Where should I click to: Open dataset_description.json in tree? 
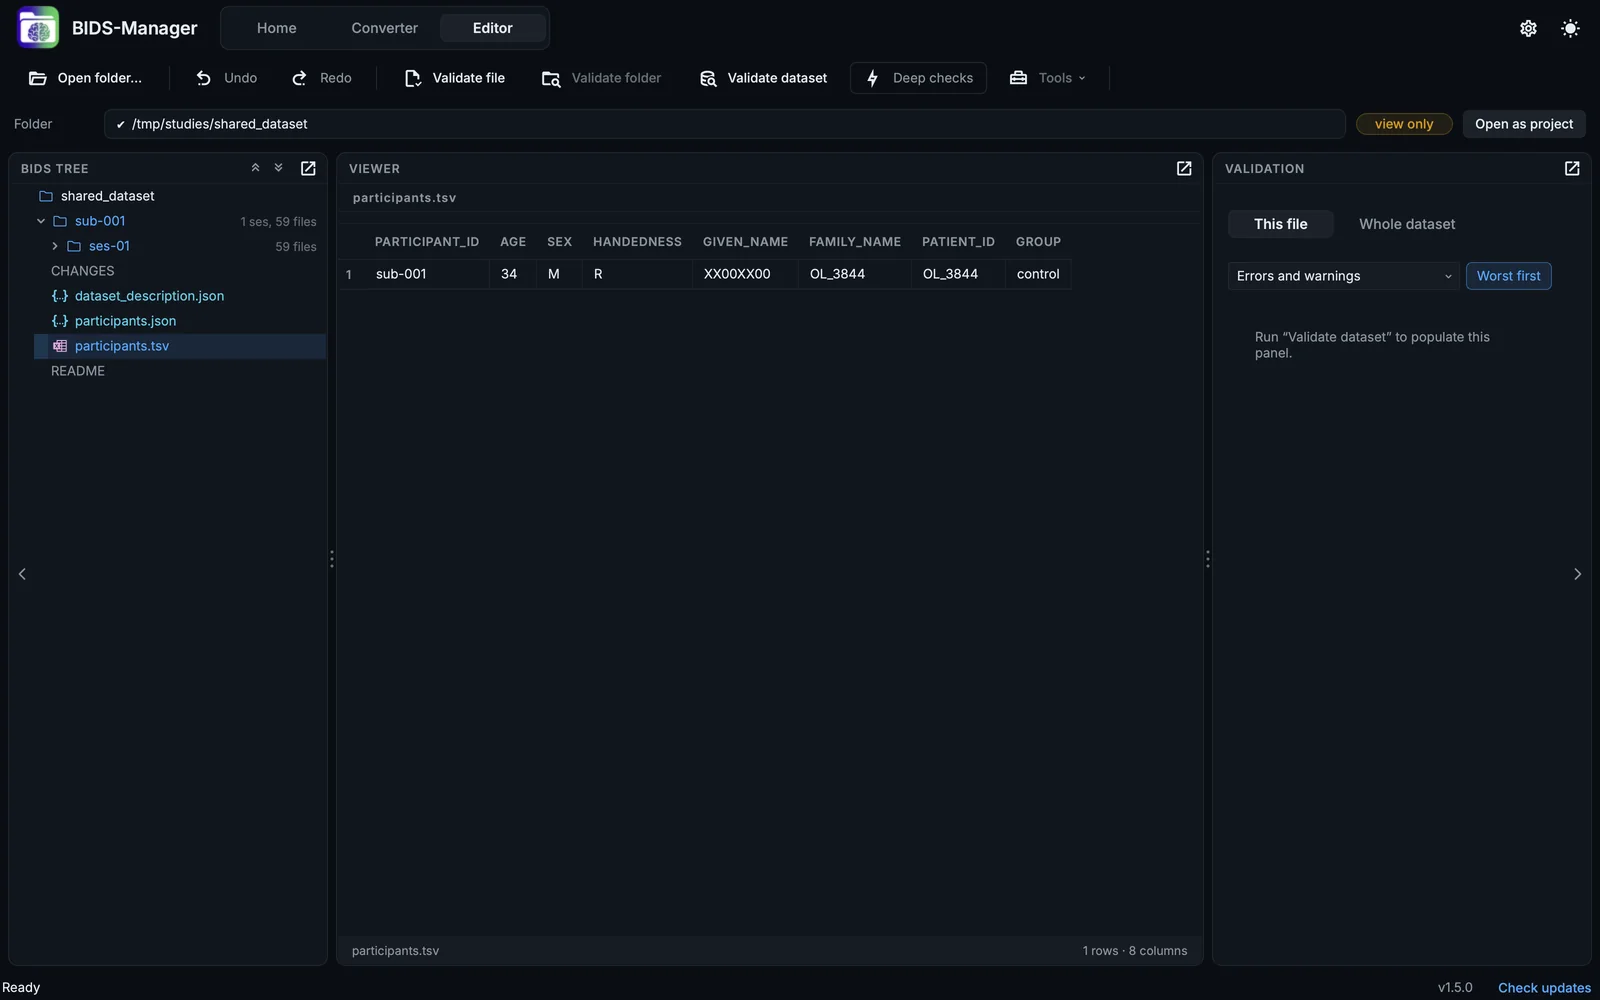point(149,296)
